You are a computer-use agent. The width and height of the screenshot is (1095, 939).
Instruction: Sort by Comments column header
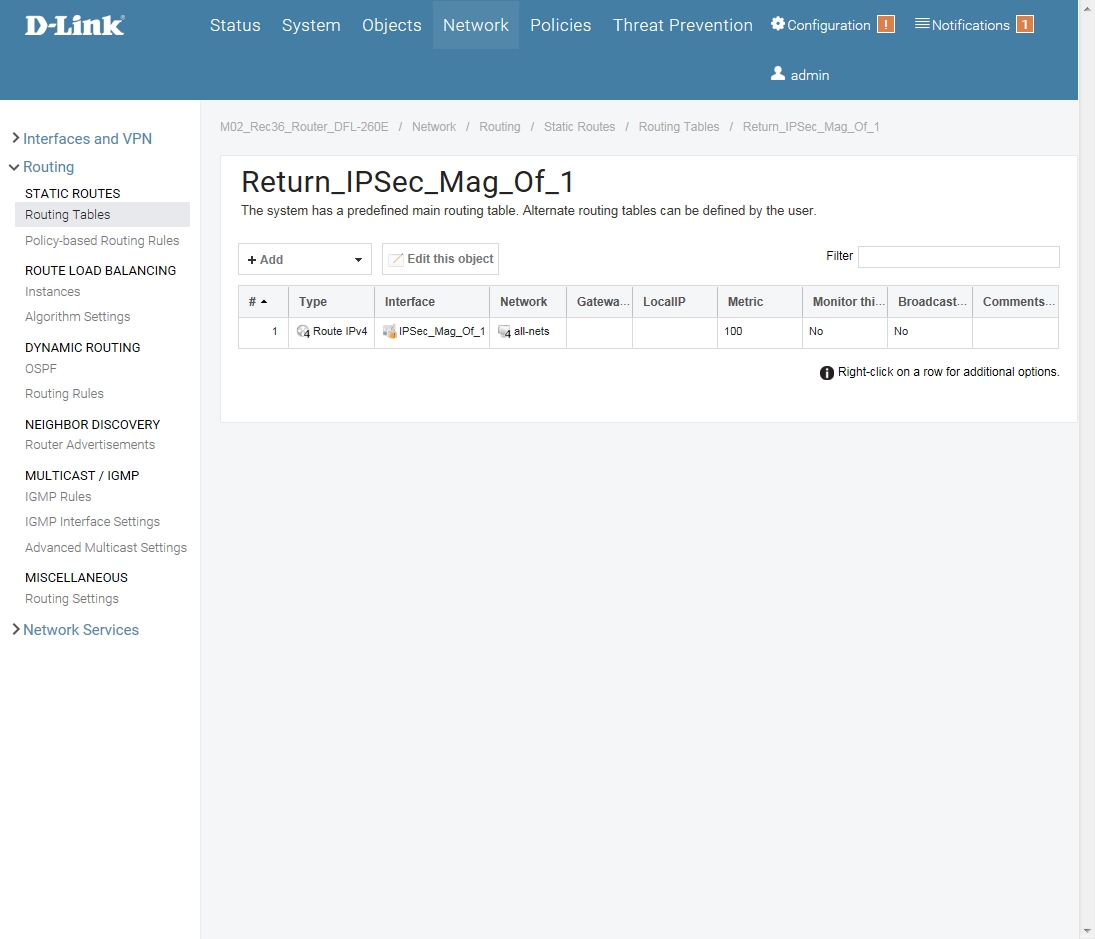1015,302
